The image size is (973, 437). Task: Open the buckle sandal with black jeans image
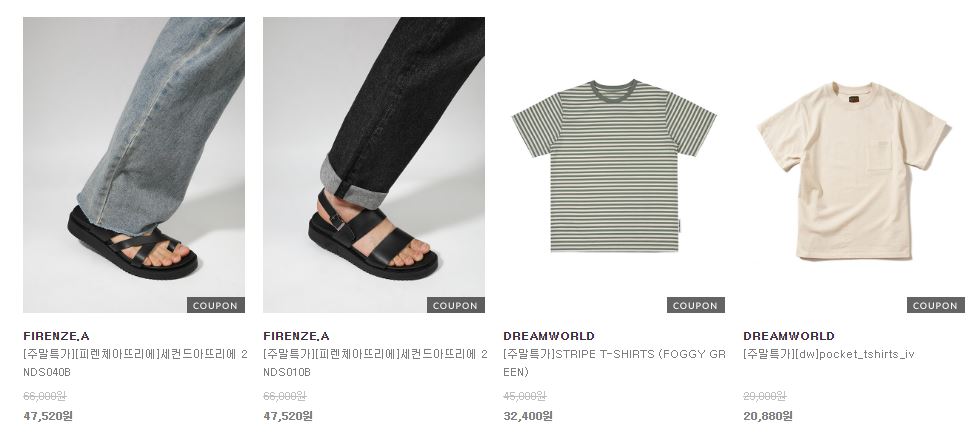[x=374, y=165]
